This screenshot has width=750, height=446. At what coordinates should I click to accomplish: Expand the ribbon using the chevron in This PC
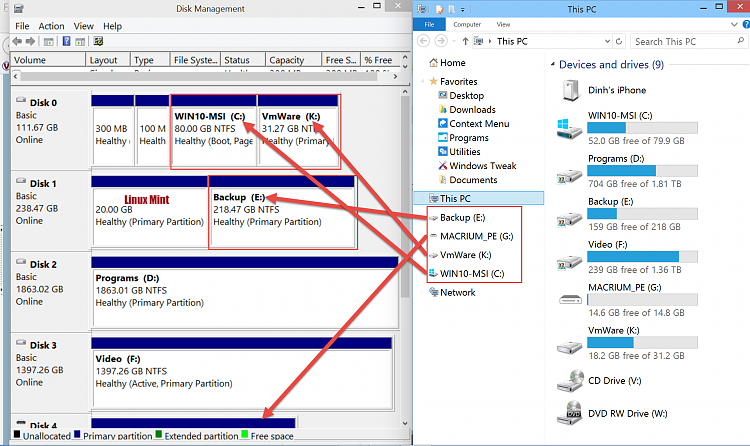click(x=734, y=24)
